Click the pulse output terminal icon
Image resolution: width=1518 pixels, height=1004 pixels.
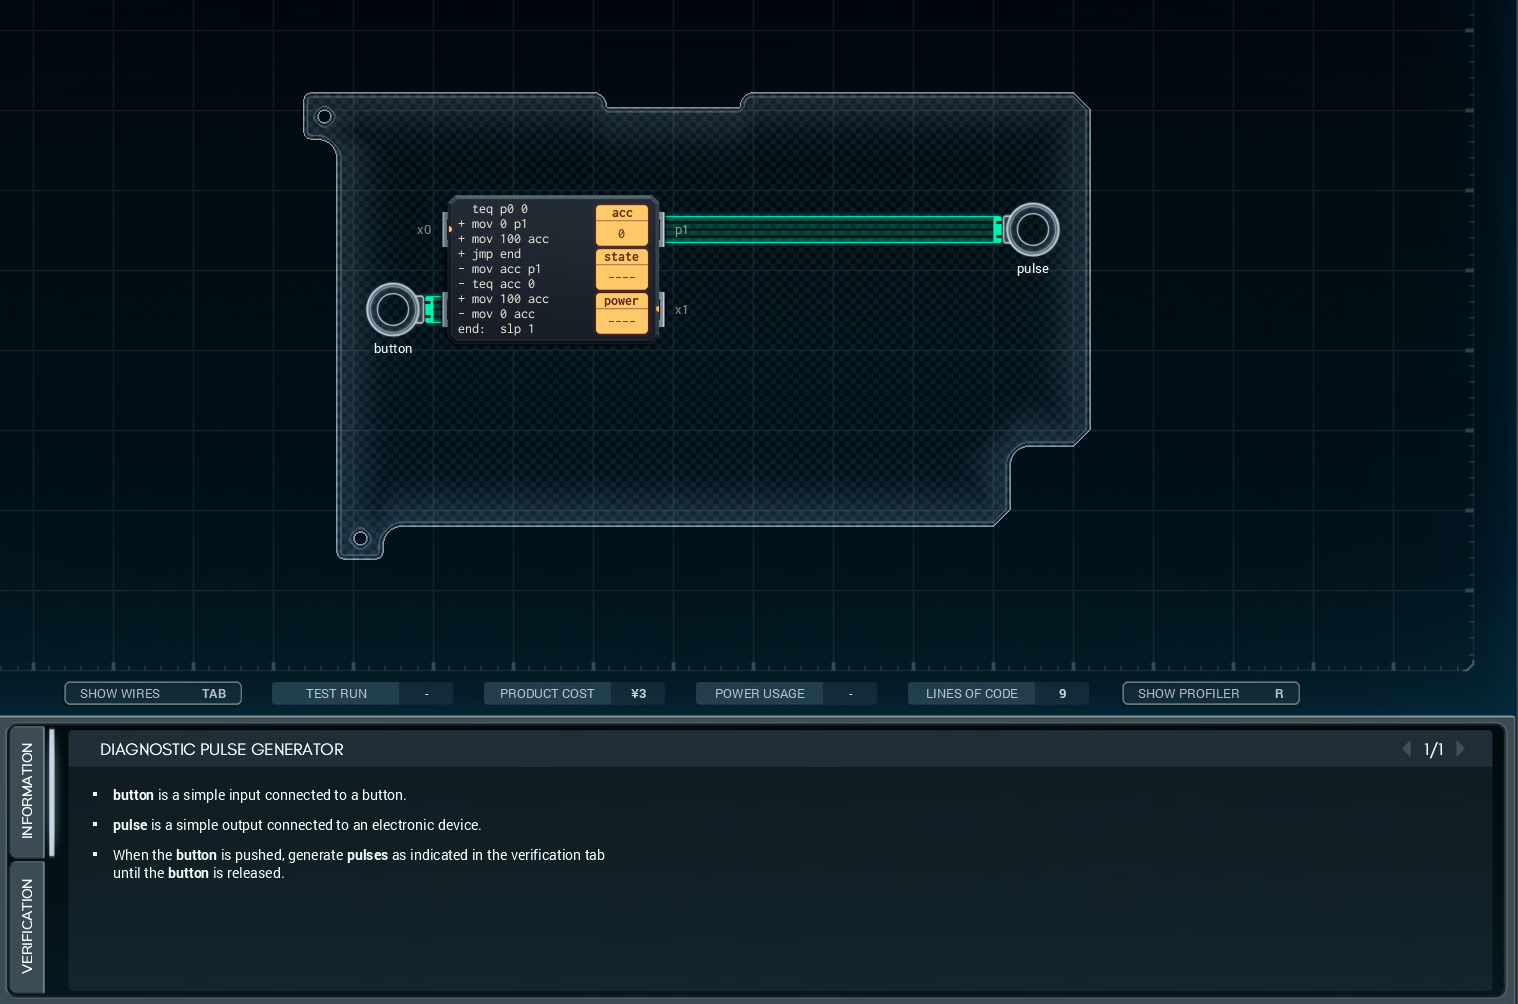click(x=1032, y=230)
